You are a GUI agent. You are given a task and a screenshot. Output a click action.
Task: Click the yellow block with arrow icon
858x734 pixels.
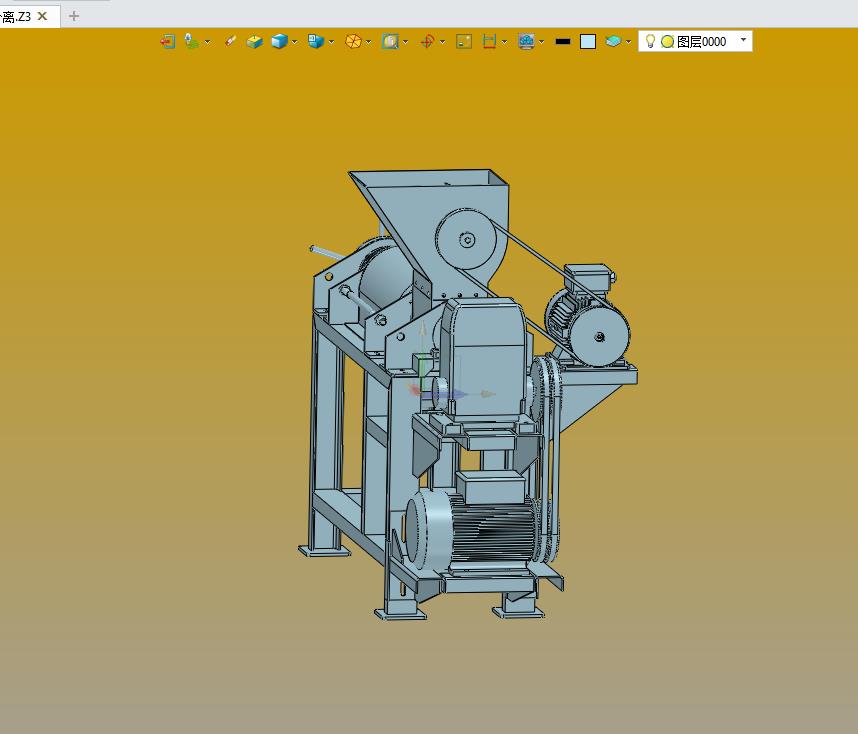254,42
